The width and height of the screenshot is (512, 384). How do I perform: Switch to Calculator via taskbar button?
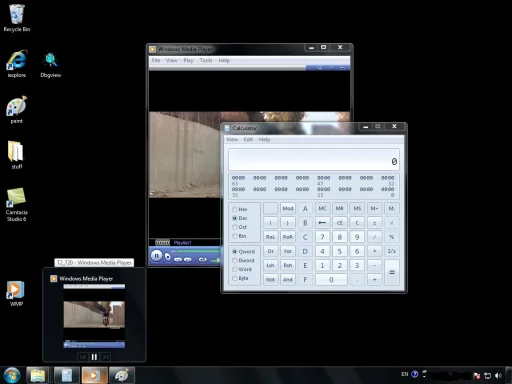point(66,375)
